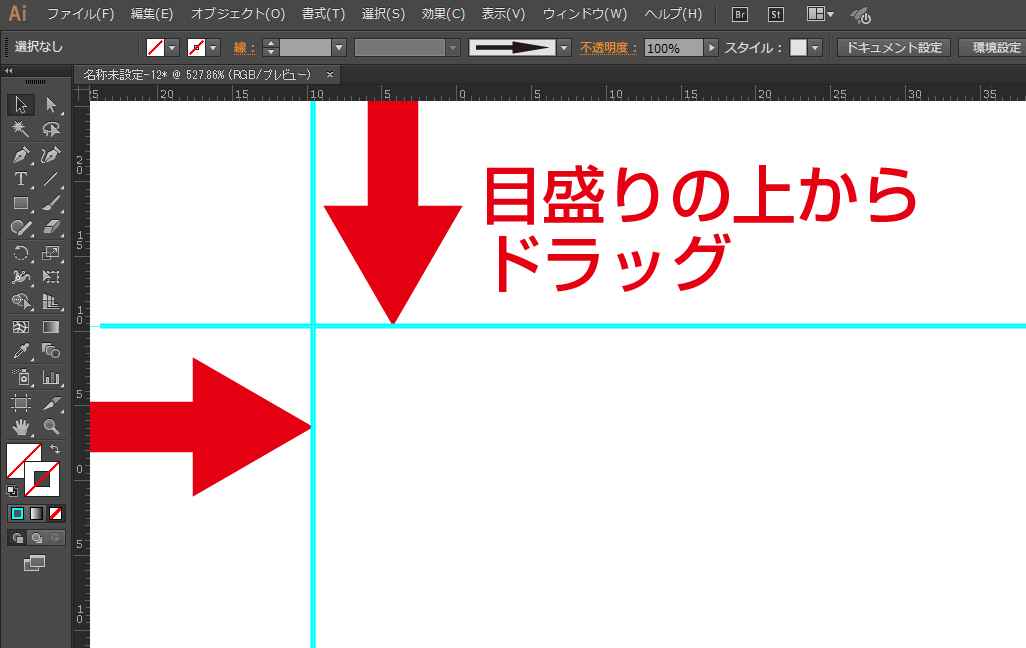The height and width of the screenshot is (648, 1026).
Task: Select the Magic Wand tool
Action: [x=21, y=129]
